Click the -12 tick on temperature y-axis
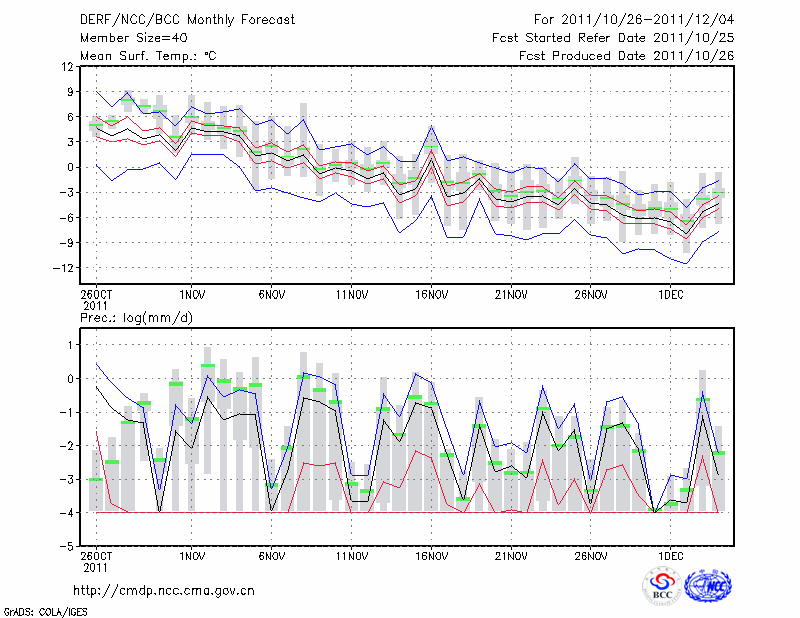This screenshot has width=800, height=618. point(63,268)
